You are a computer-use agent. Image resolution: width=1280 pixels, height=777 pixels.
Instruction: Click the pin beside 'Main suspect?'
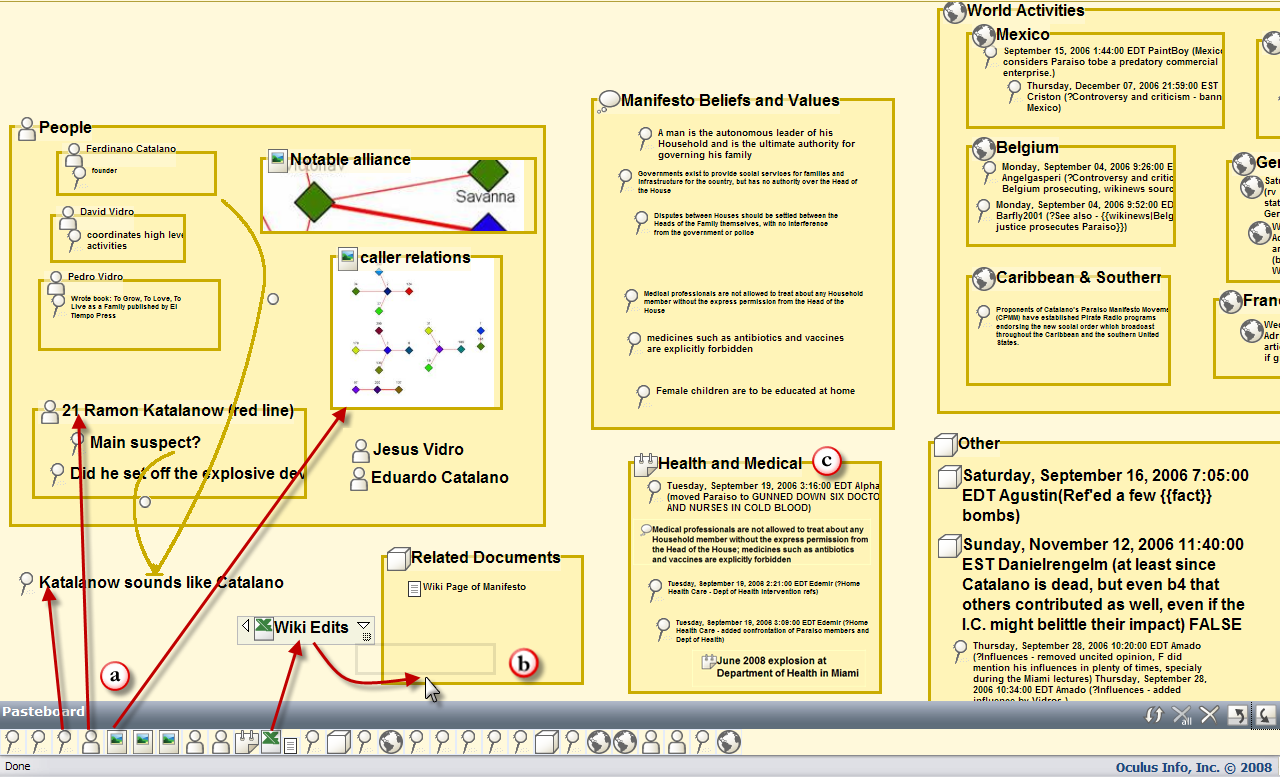point(77,443)
